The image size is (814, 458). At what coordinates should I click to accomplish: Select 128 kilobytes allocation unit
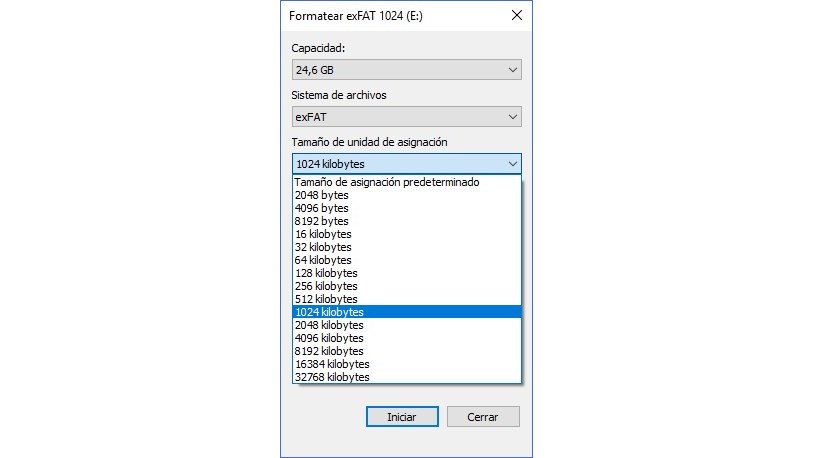click(x=406, y=273)
